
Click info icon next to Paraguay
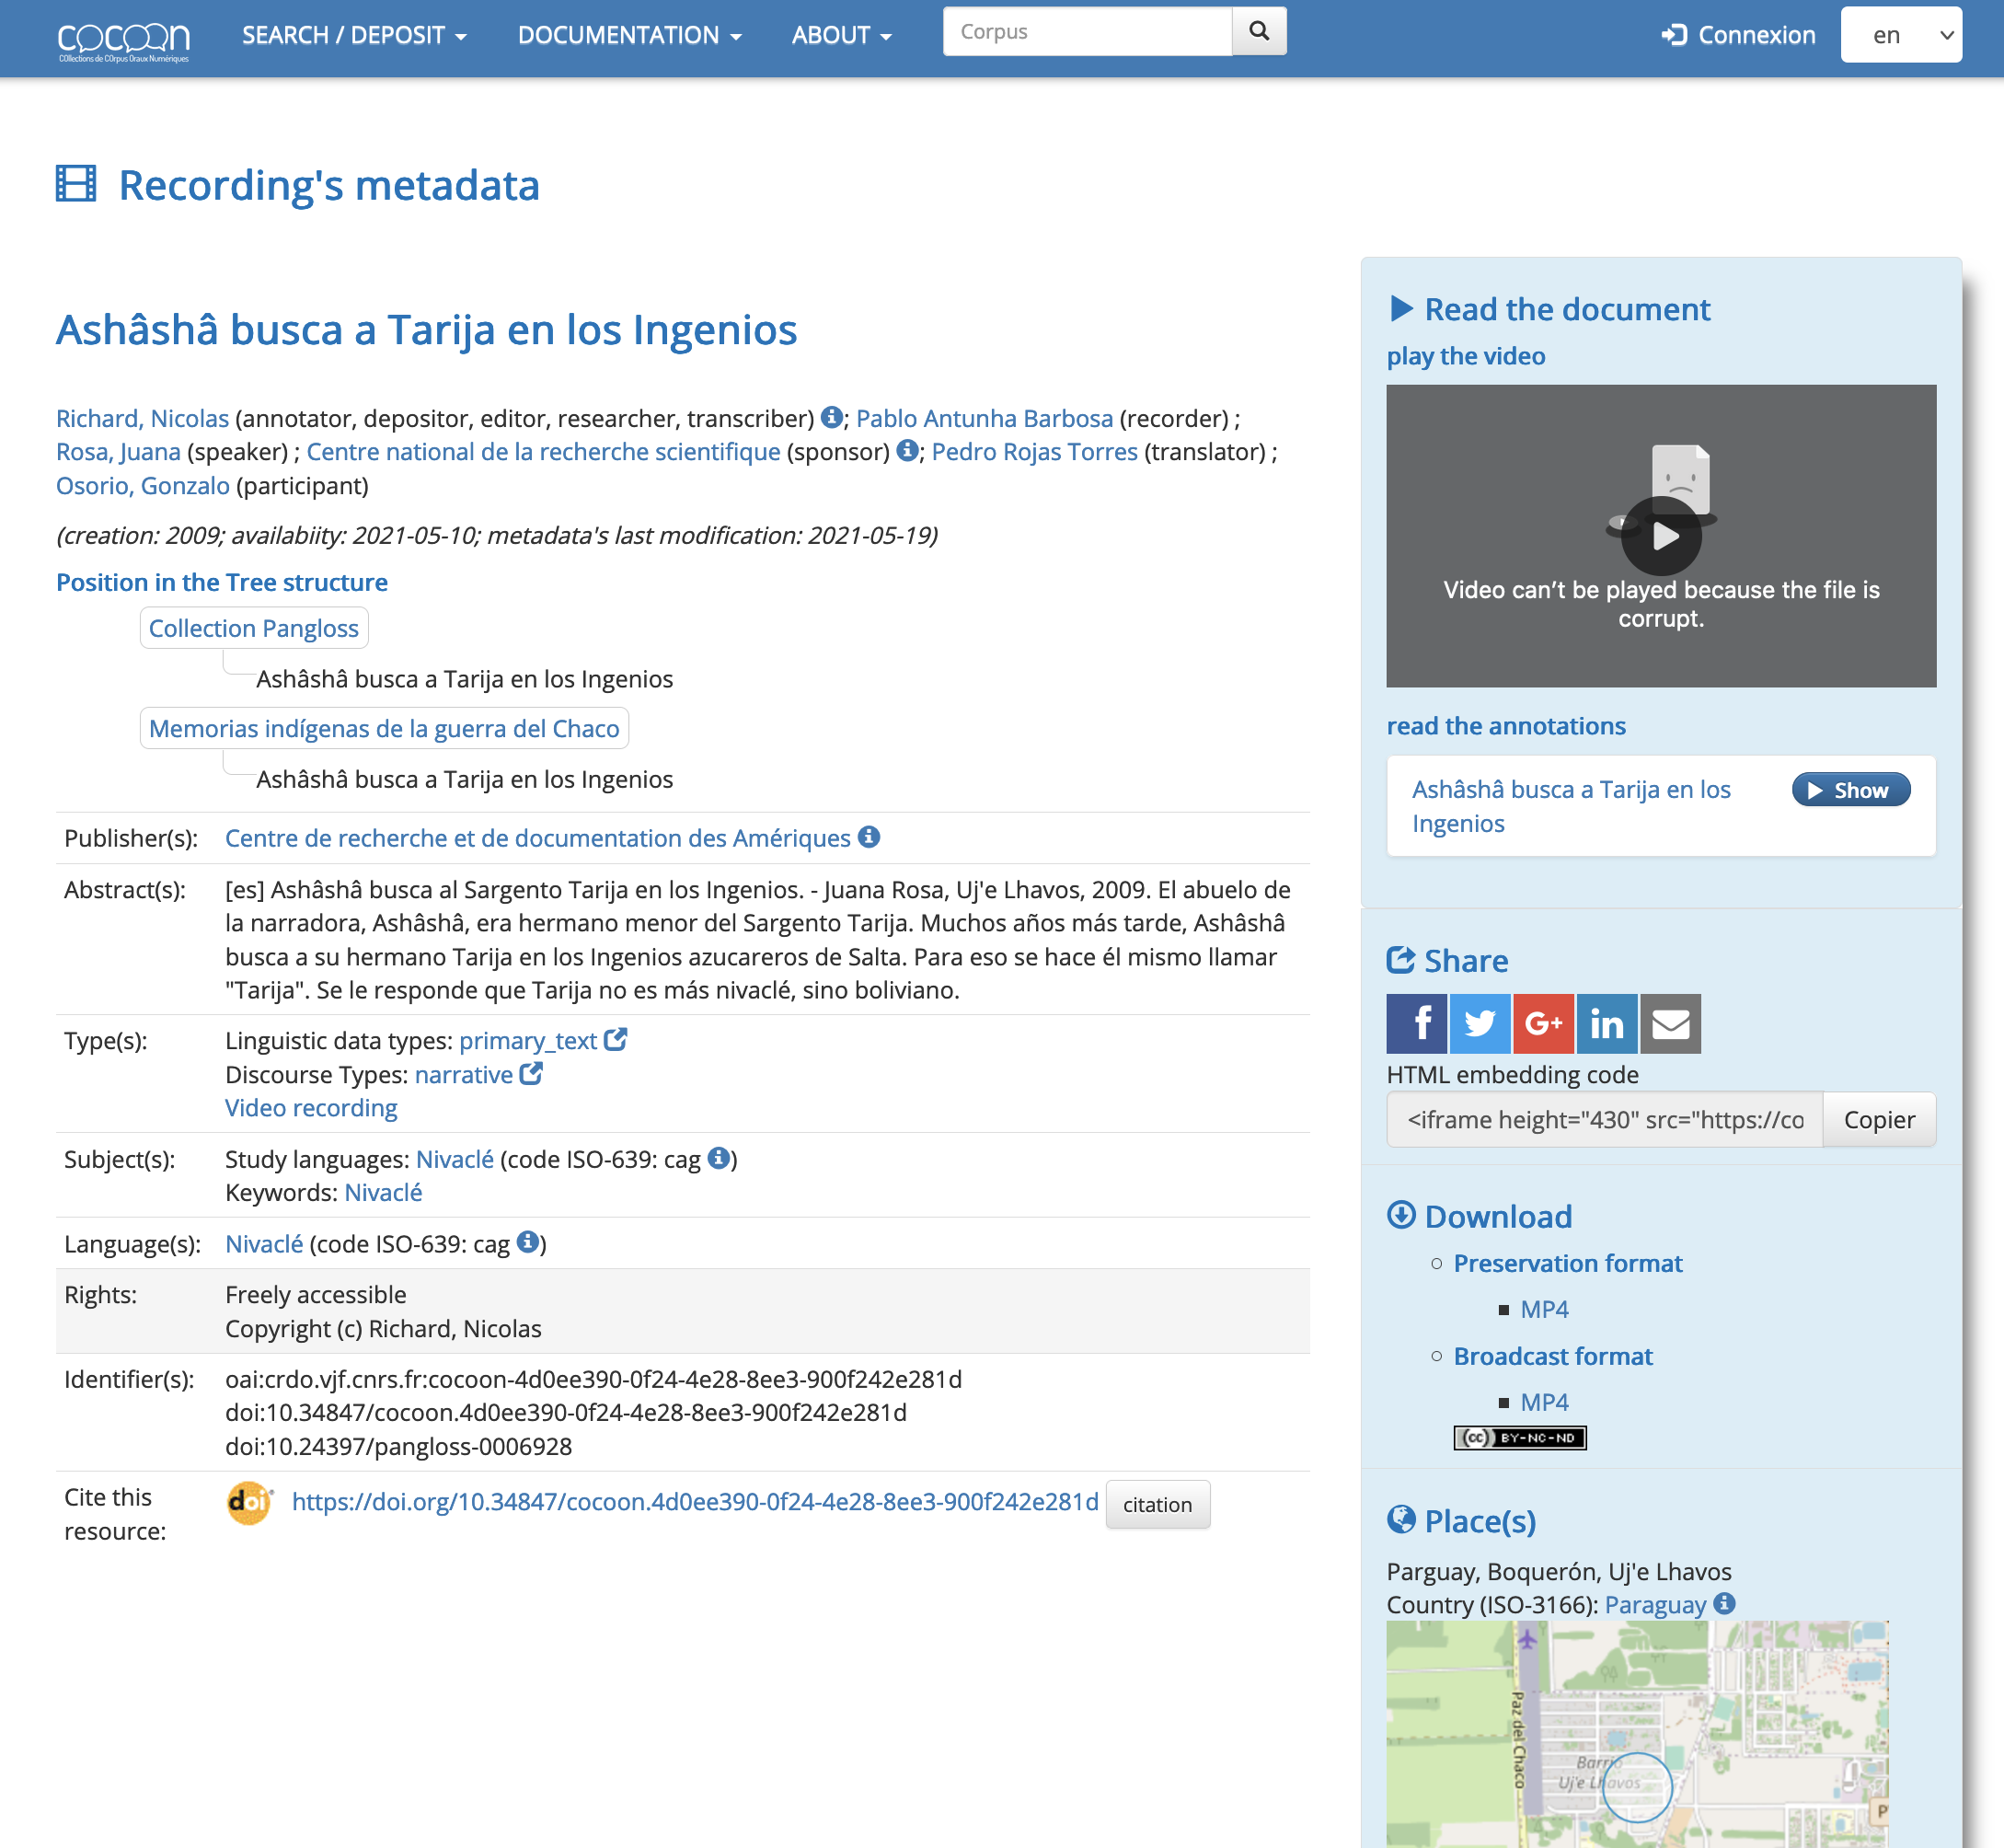pyautogui.click(x=1725, y=1604)
